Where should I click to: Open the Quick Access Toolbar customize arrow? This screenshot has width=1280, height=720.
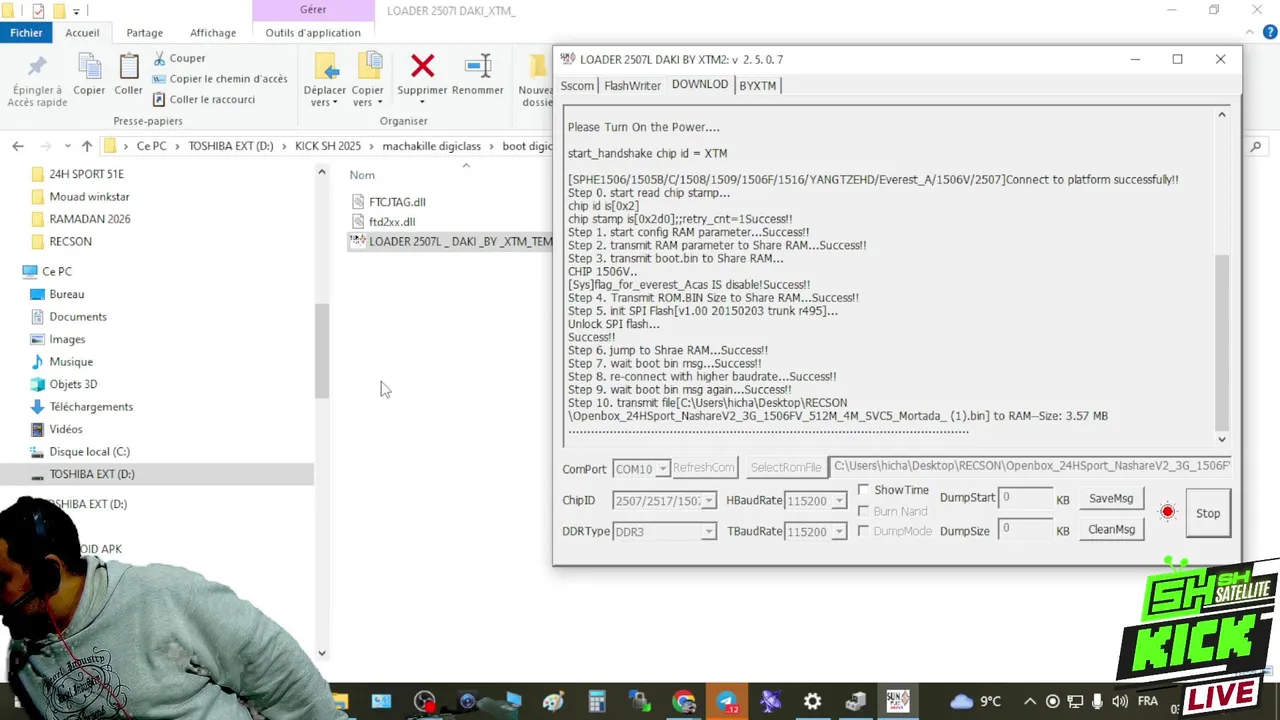[76, 12]
